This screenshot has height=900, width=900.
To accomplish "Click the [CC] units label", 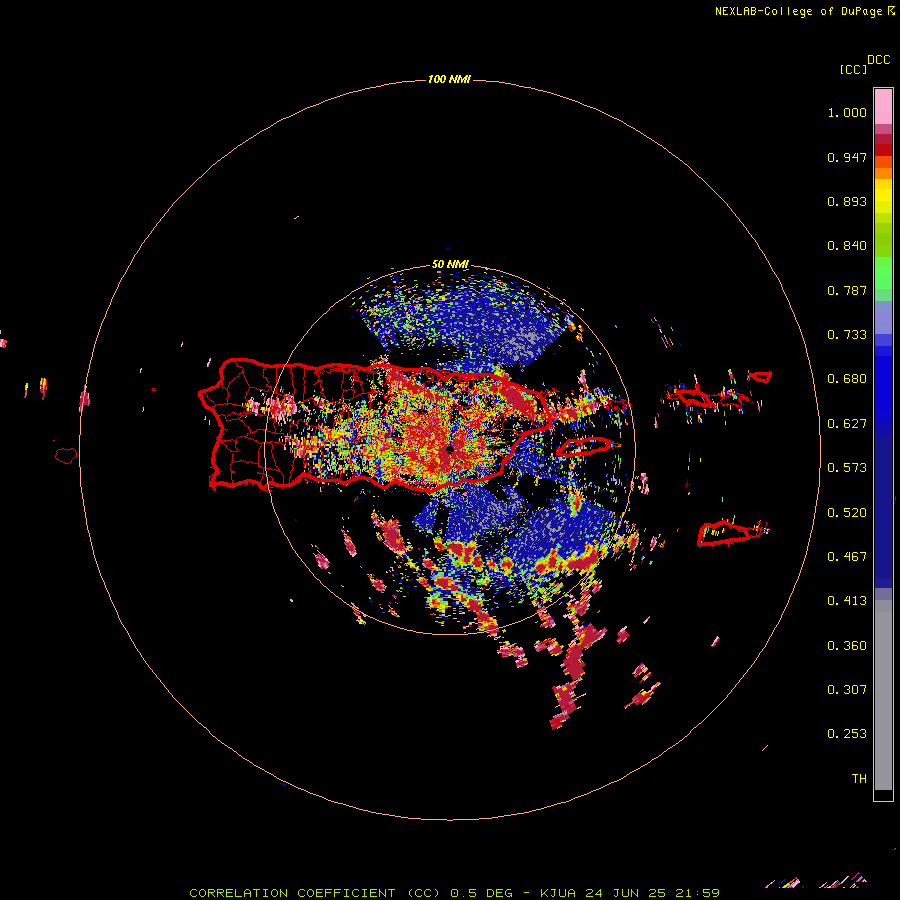I will point(853,69).
